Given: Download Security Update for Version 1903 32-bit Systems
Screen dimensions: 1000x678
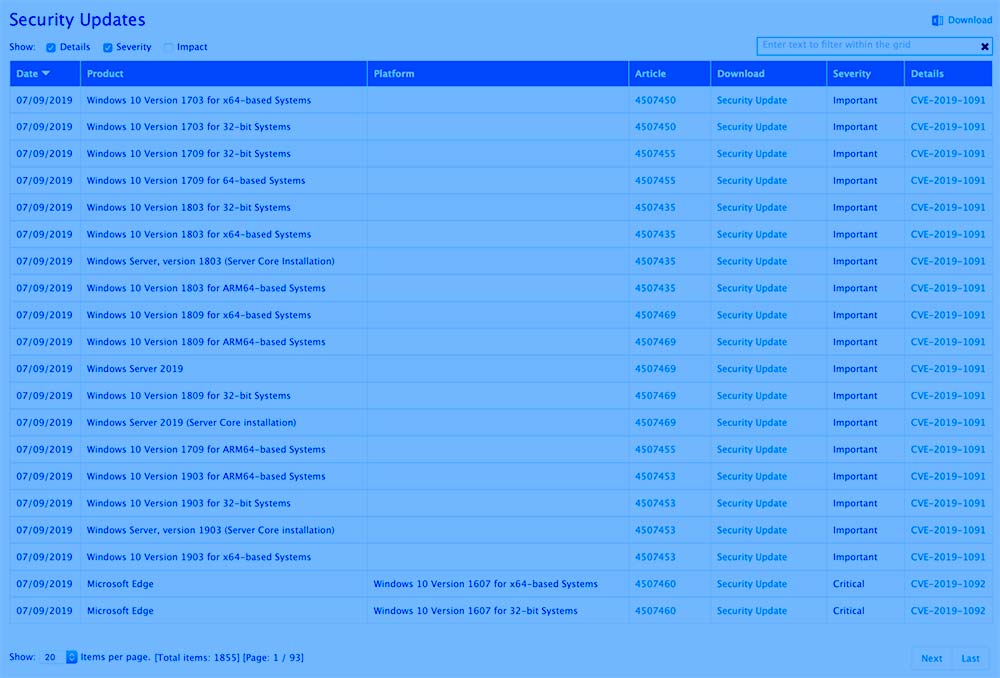Looking at the screenshot, I should (752, 503).
